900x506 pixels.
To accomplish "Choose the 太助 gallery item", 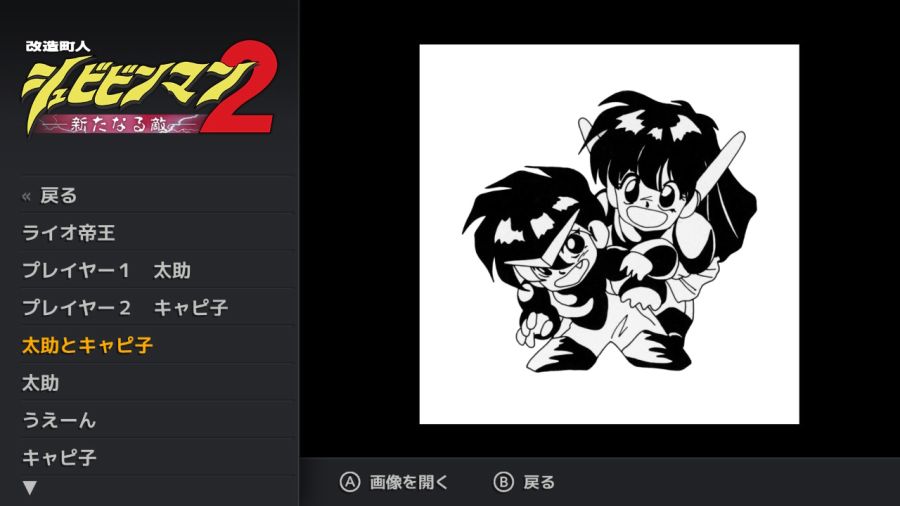I will pyautogui.click(x=157, y=383).
